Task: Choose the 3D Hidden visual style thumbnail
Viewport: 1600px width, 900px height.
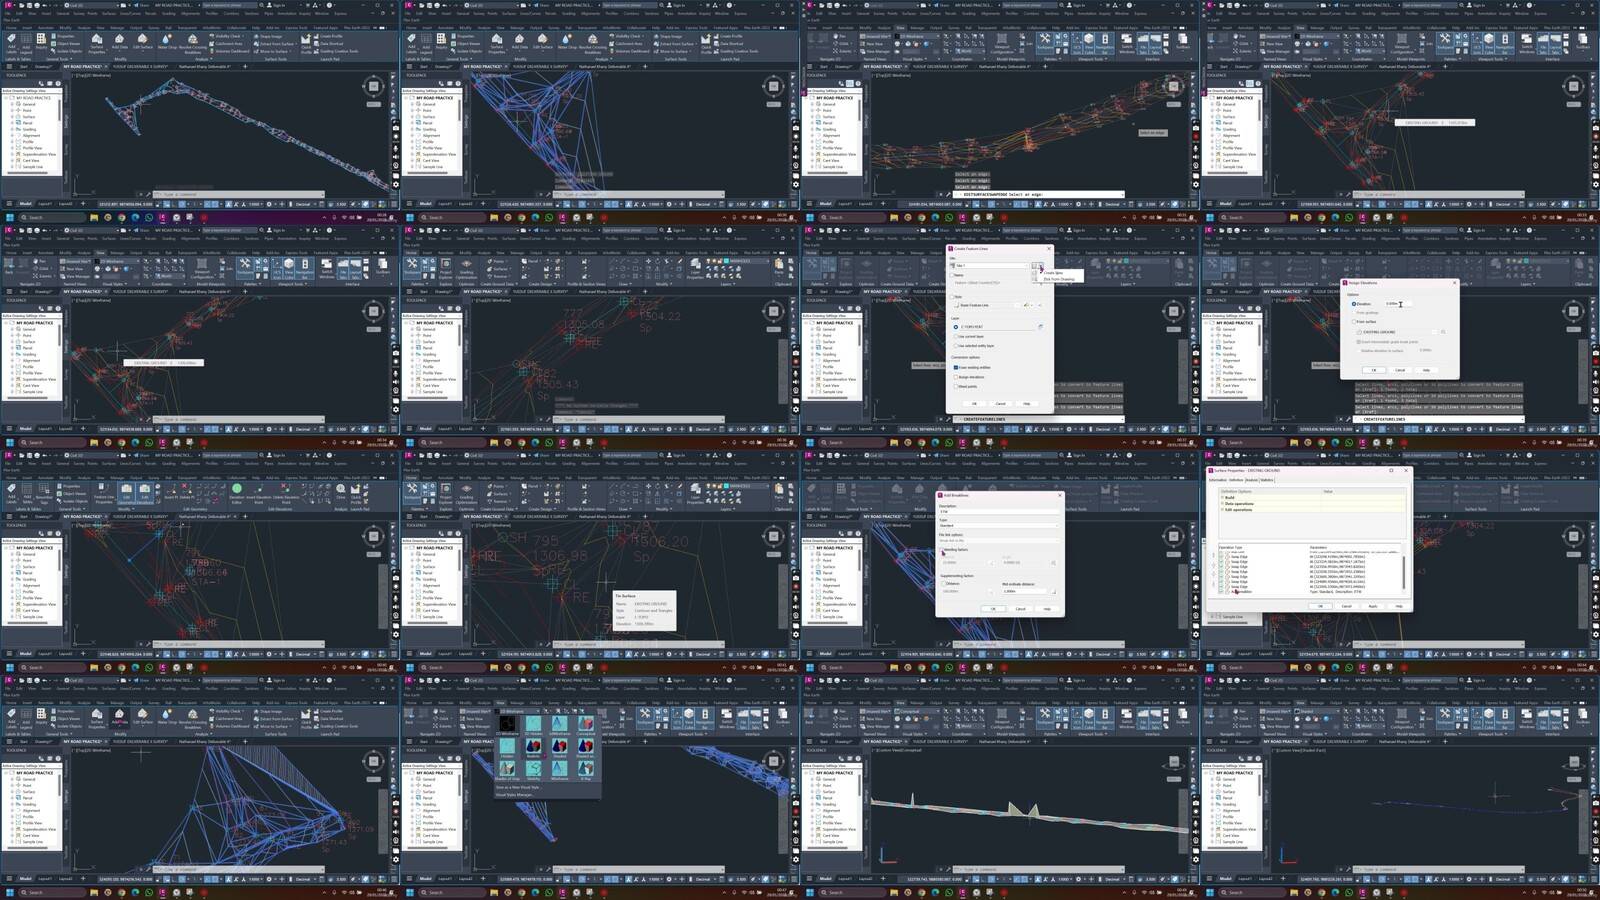Action: tap(533, 725)
